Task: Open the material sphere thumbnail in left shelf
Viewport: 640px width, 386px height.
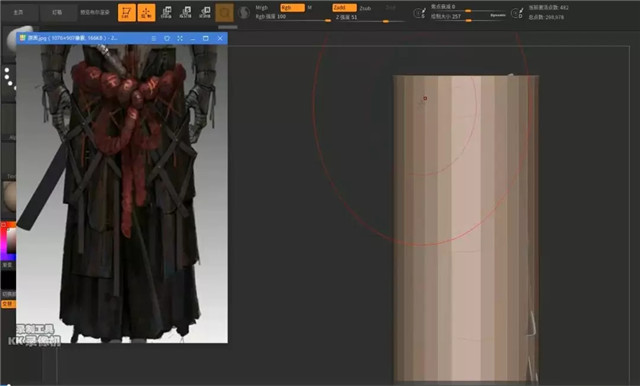Action: click(x=10, y=196)
